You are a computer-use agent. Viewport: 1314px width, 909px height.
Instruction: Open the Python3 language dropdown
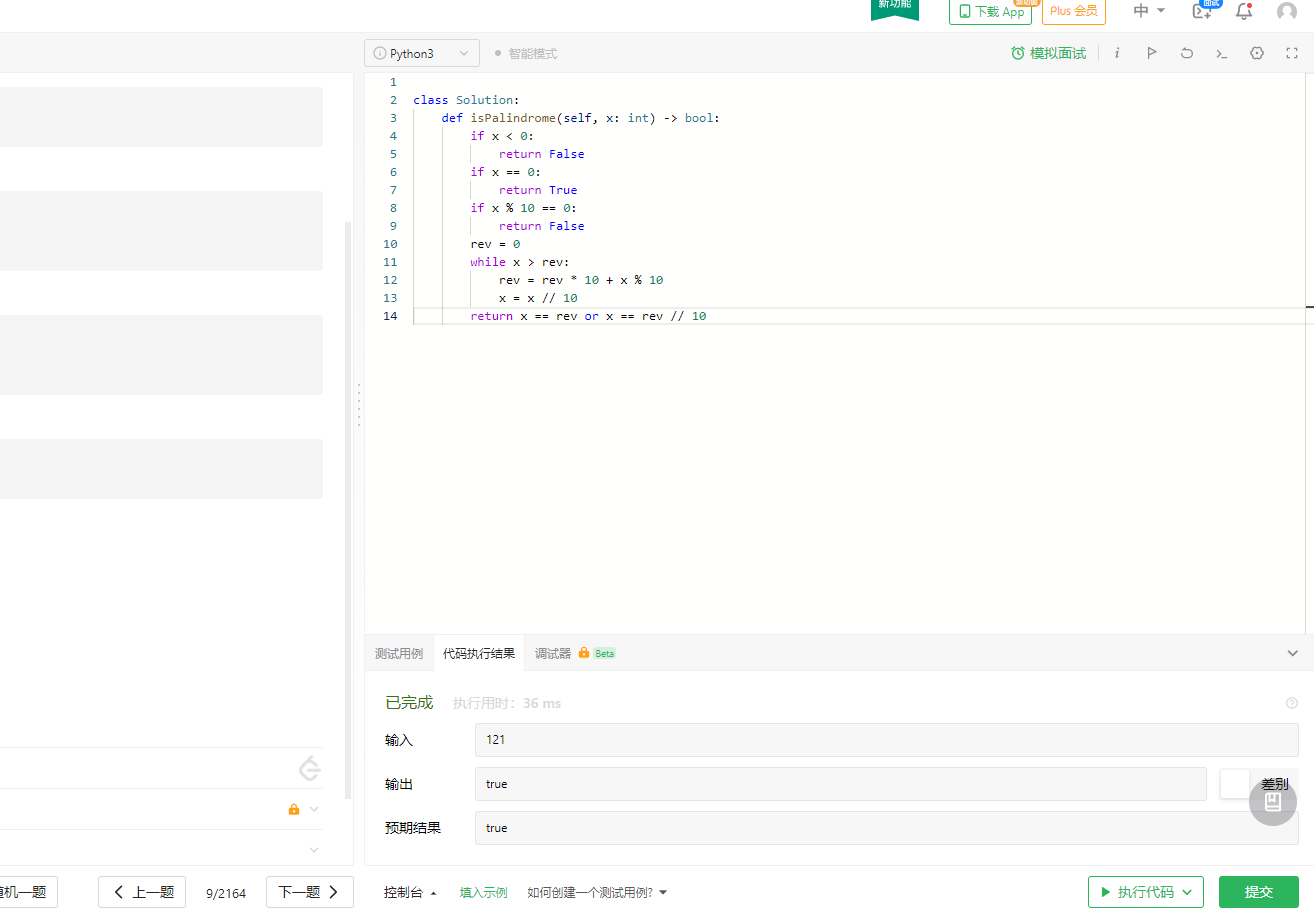[x=421, y=53]
